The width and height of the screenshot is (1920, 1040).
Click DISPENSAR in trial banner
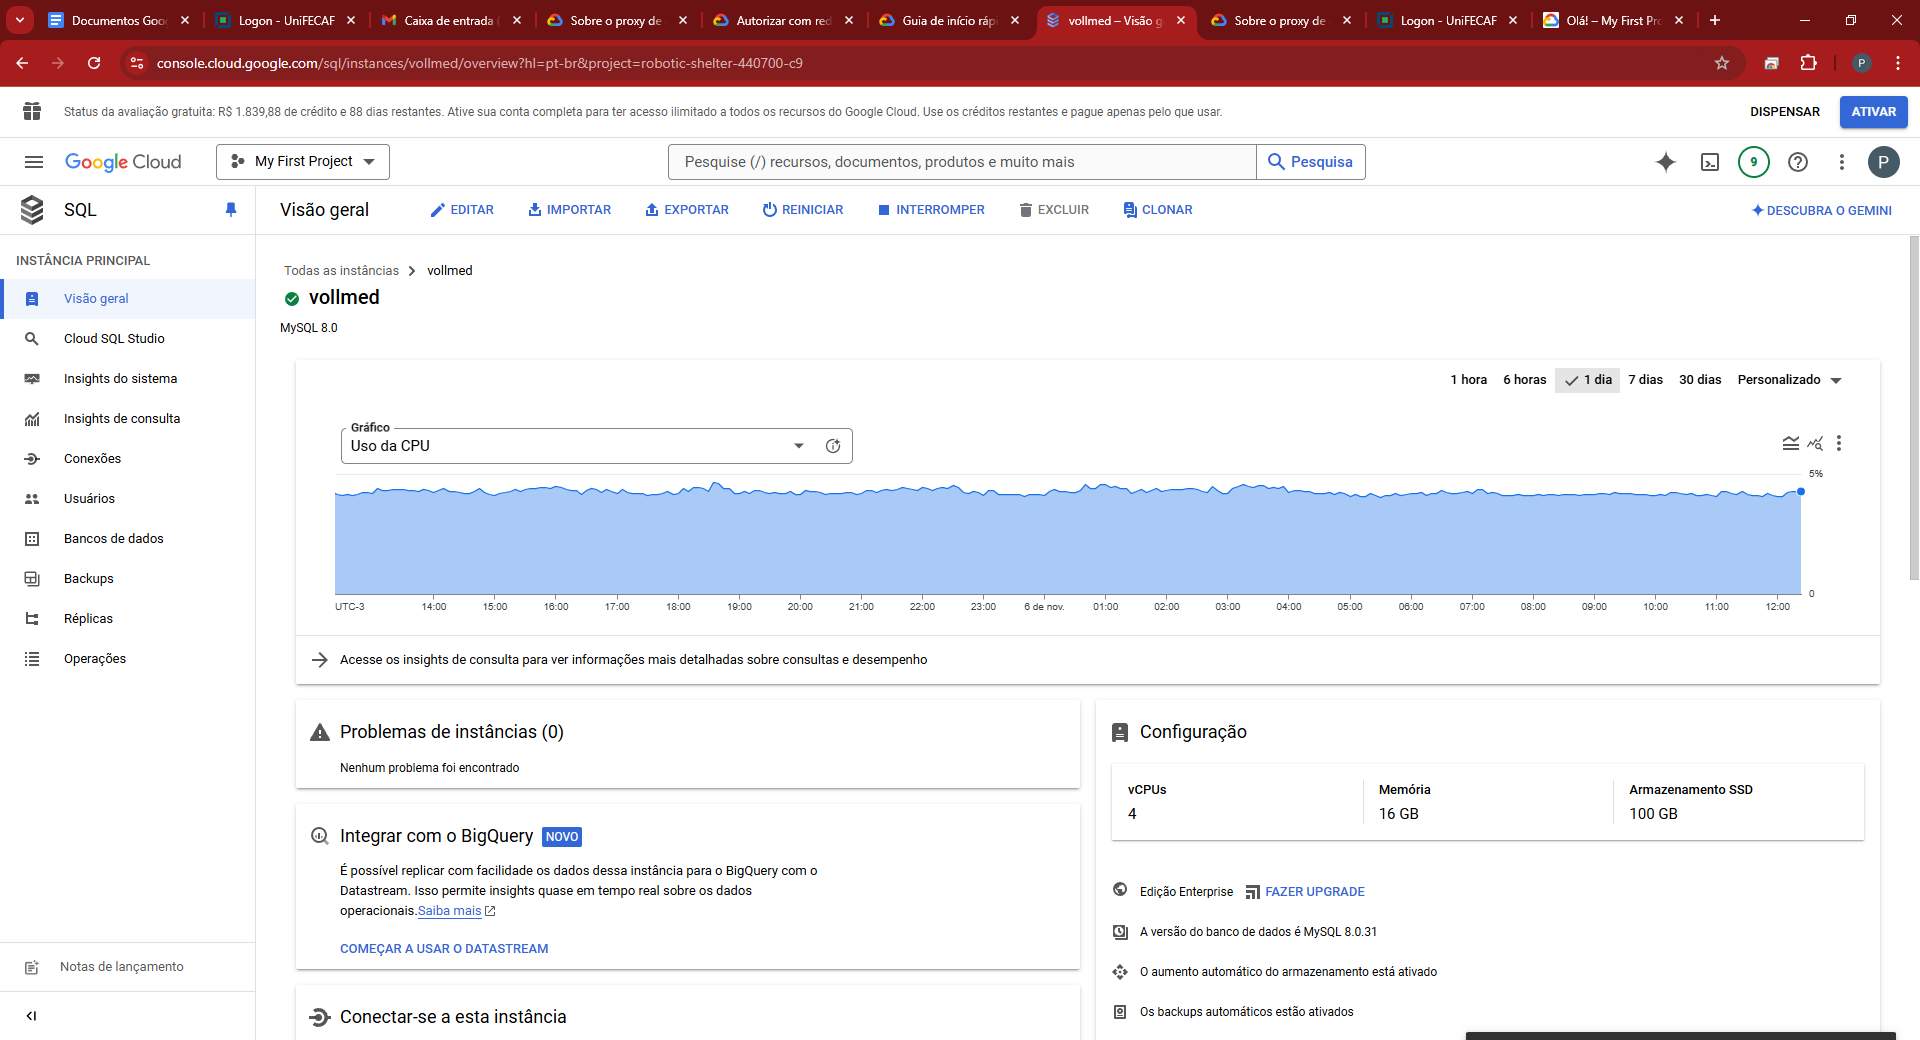click(1785, 112)
